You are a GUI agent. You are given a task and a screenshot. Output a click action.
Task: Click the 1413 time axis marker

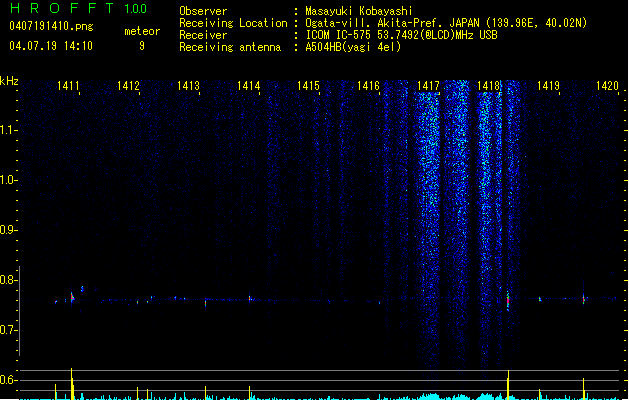188,86
